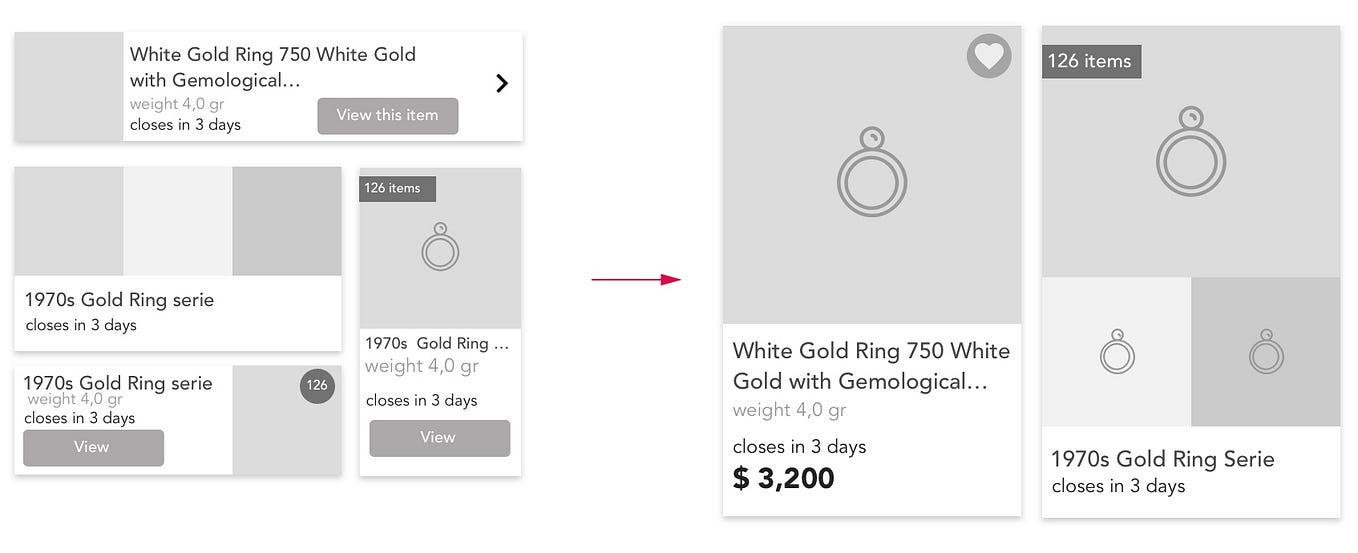Click middle light image of three-image card
This screenshot has width=1358, height=553.
point(178,221)
